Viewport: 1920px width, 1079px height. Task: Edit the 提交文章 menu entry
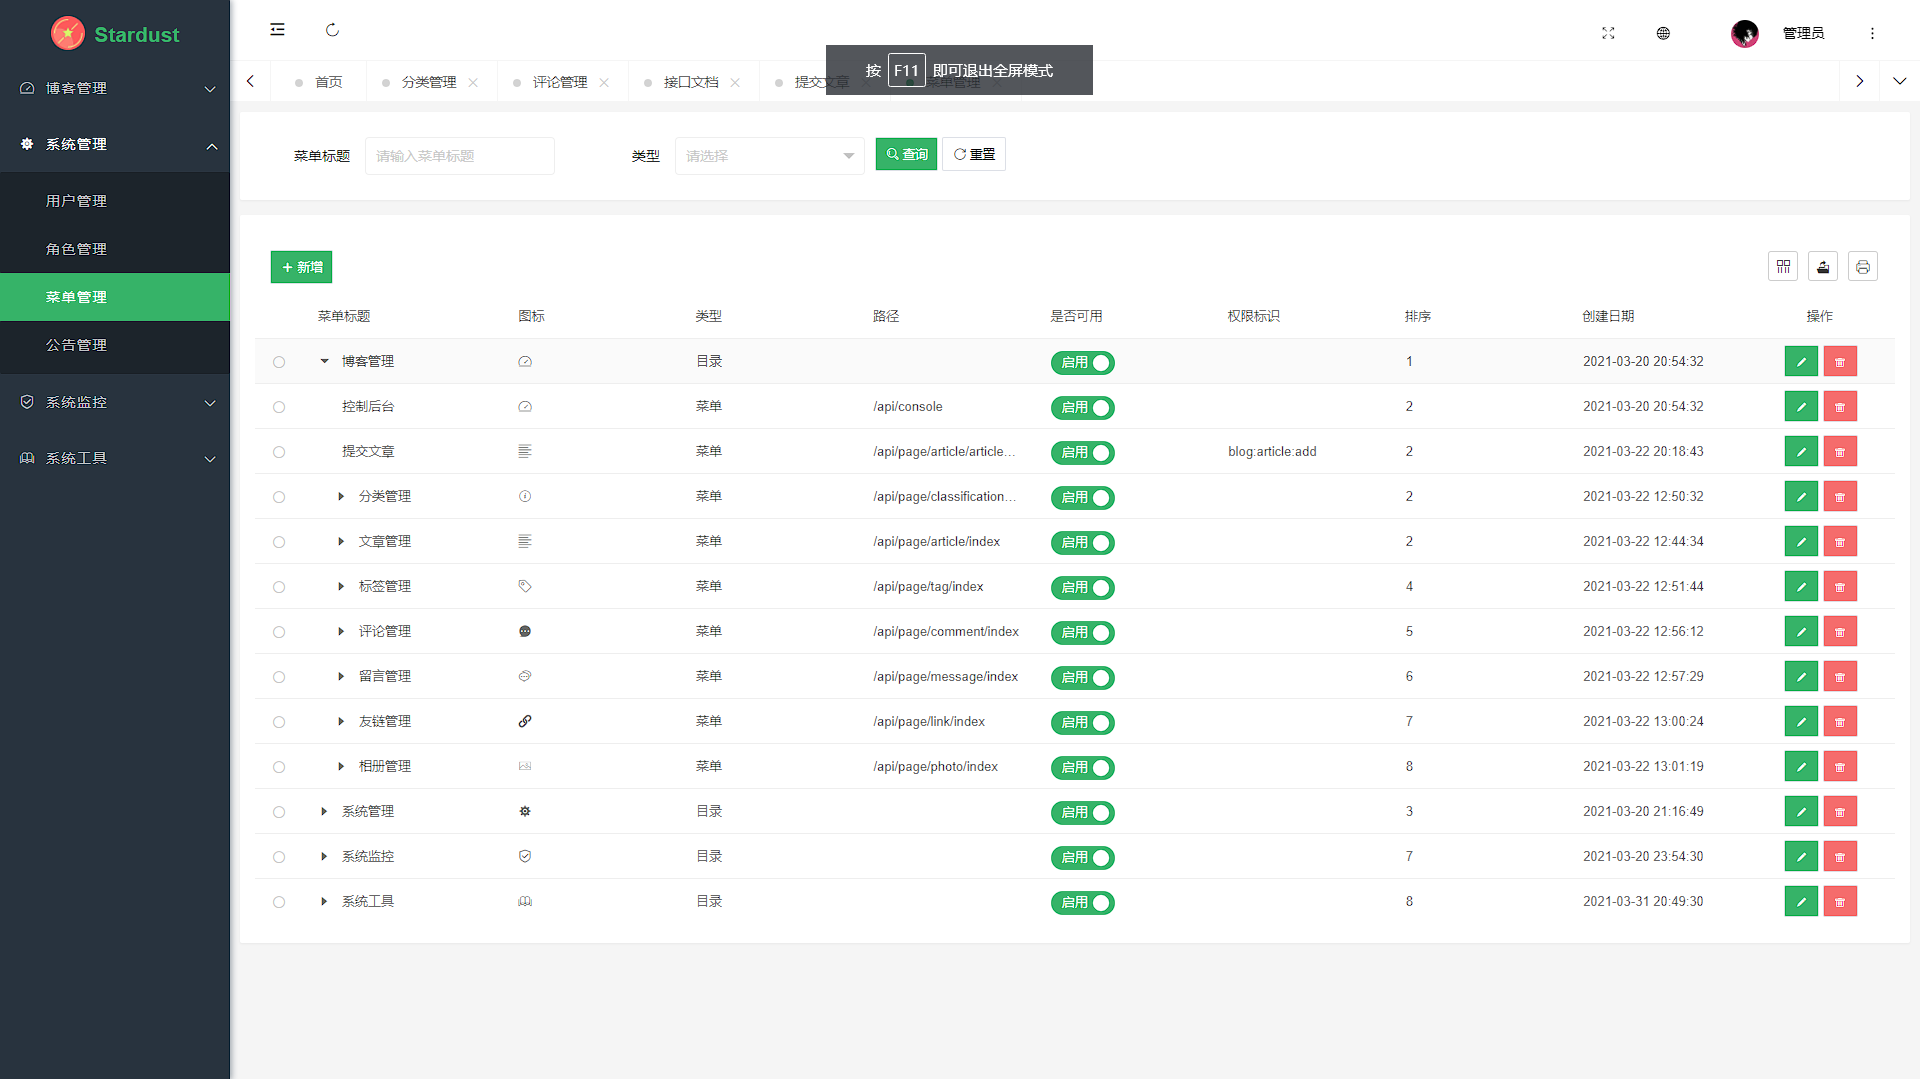[1801, 451]
